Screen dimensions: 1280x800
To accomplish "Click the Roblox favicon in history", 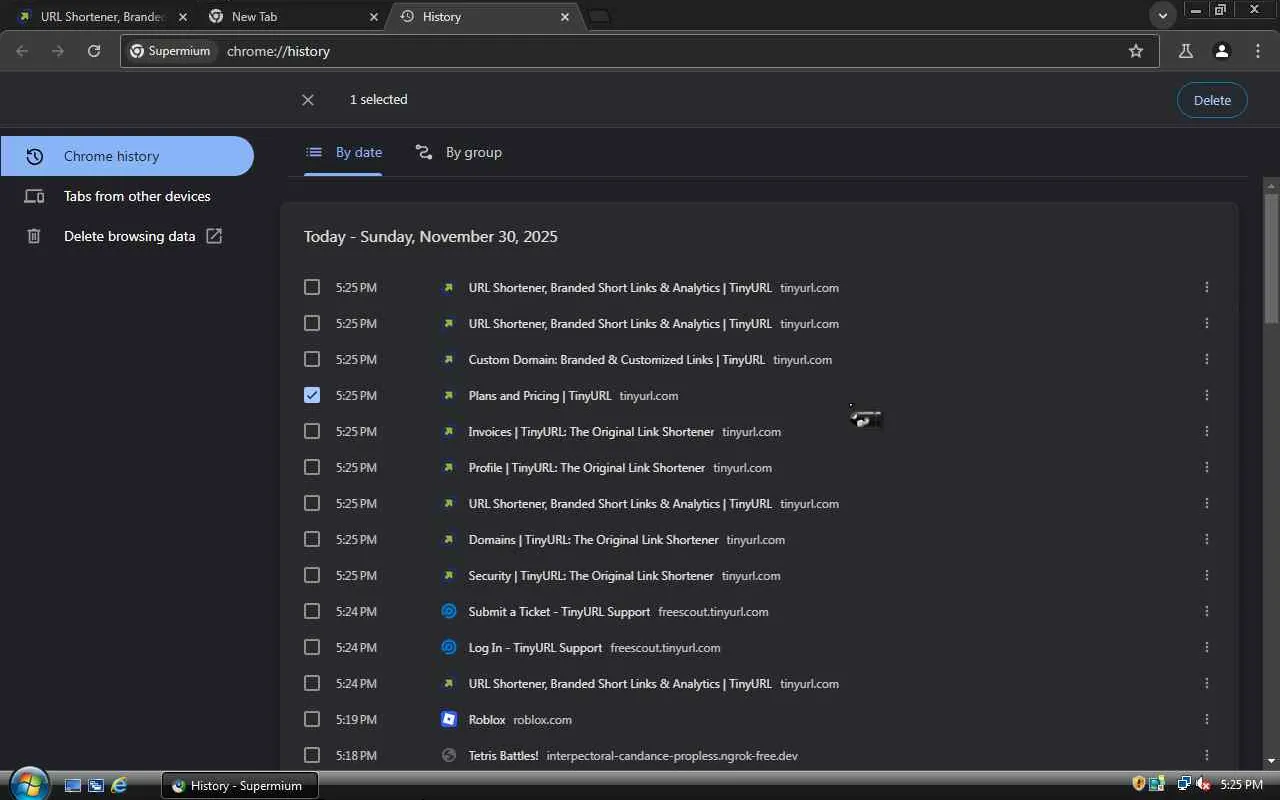I will (449, 719).
